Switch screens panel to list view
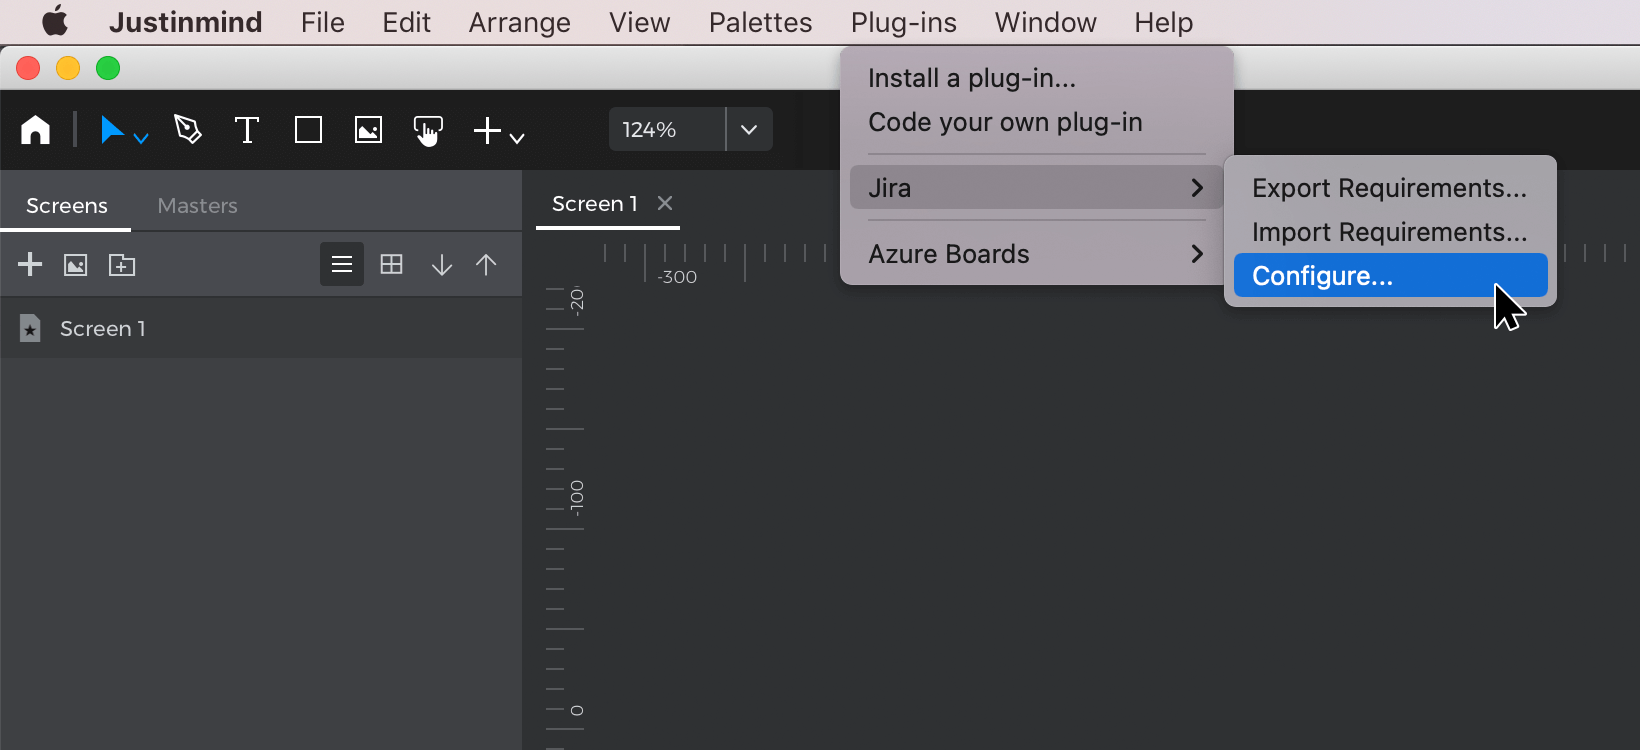This screenshot has width=1640, height=750. pos(342,265)
